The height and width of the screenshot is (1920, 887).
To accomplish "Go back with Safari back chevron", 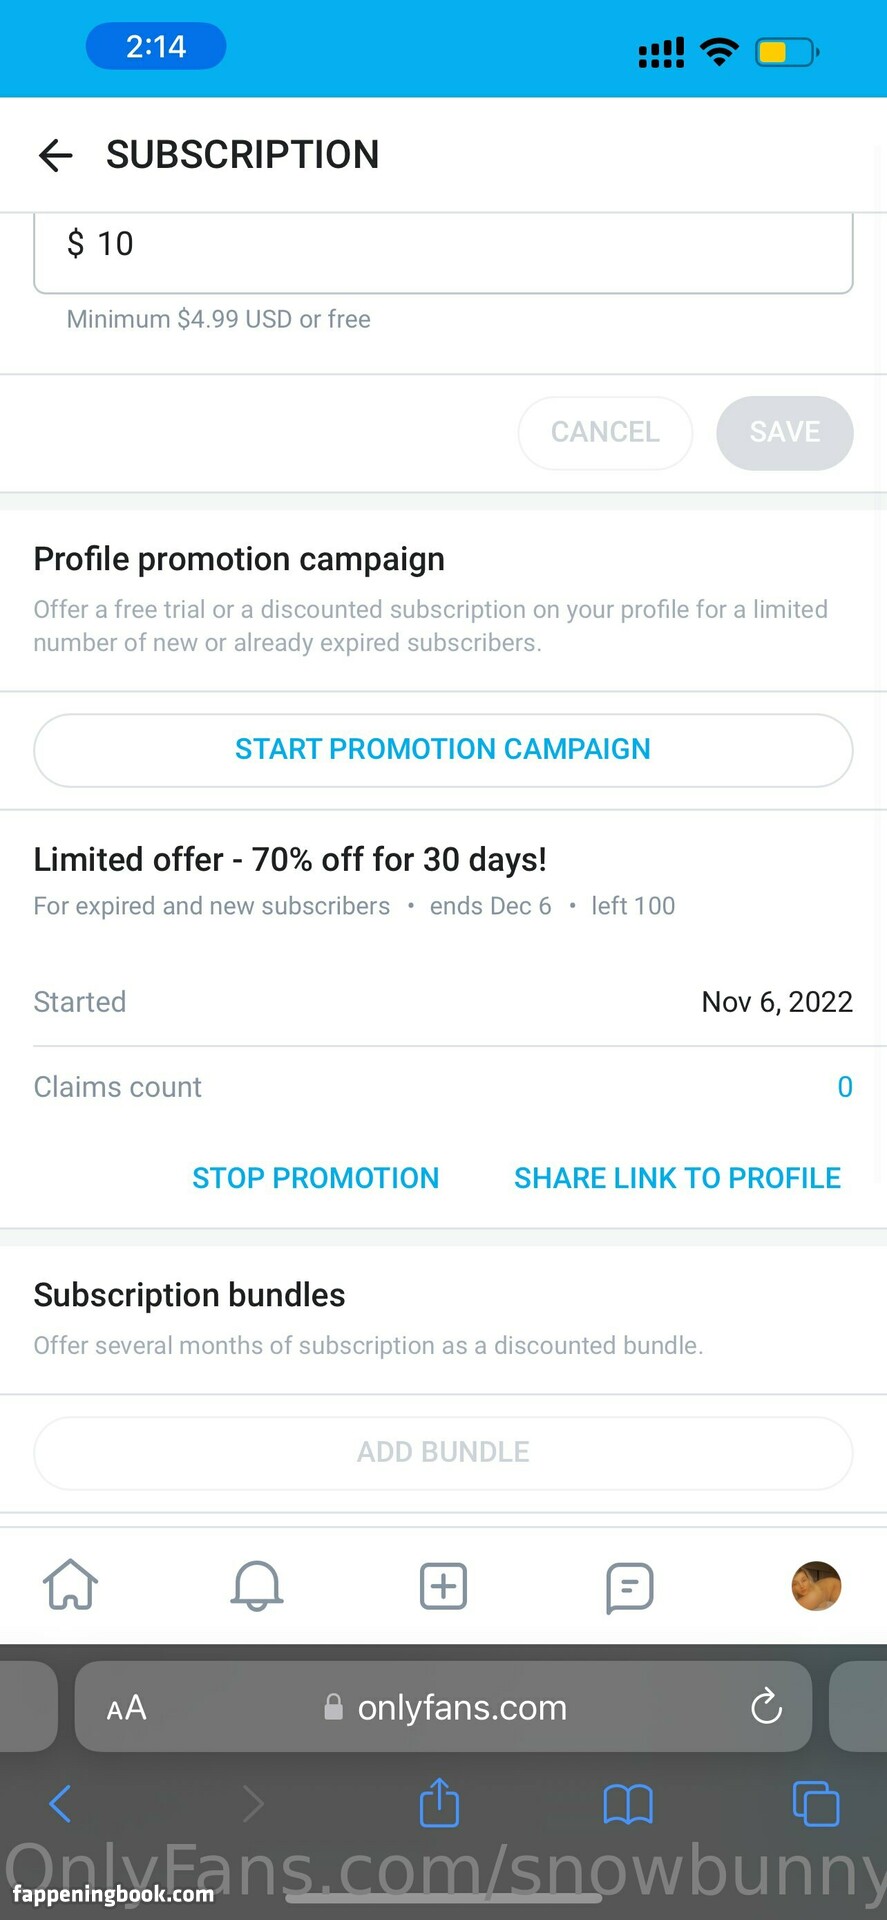I will point(60,1804).
